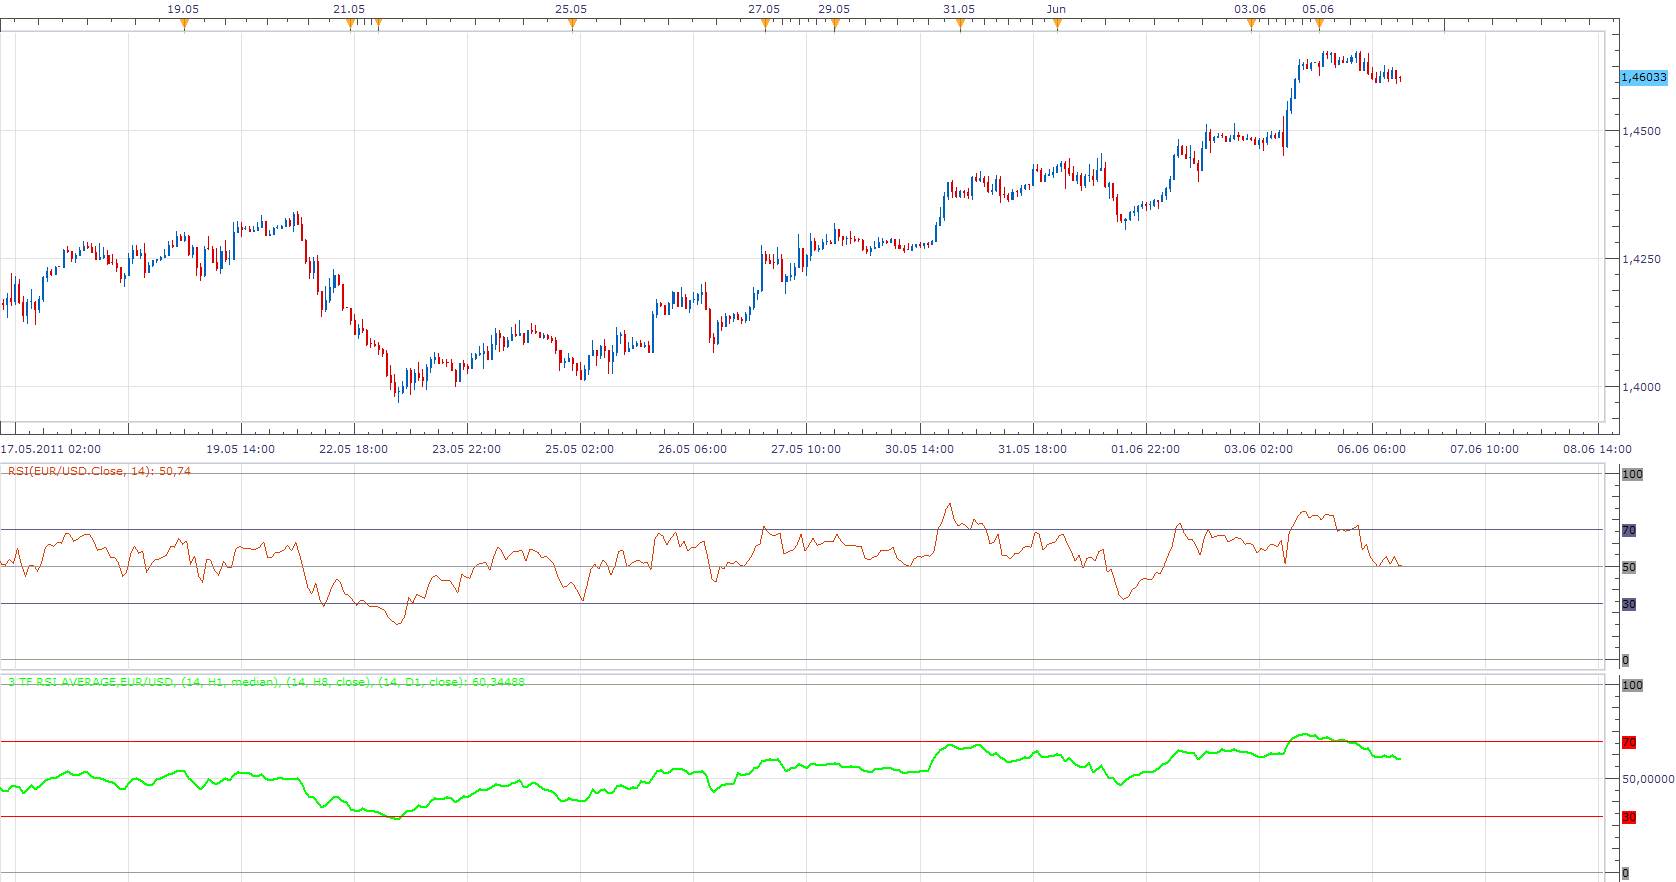Viewport: 1676px width, 882px height.
Task: Click the 08.06 14:00 time axis label
Action: point(1597,449)
